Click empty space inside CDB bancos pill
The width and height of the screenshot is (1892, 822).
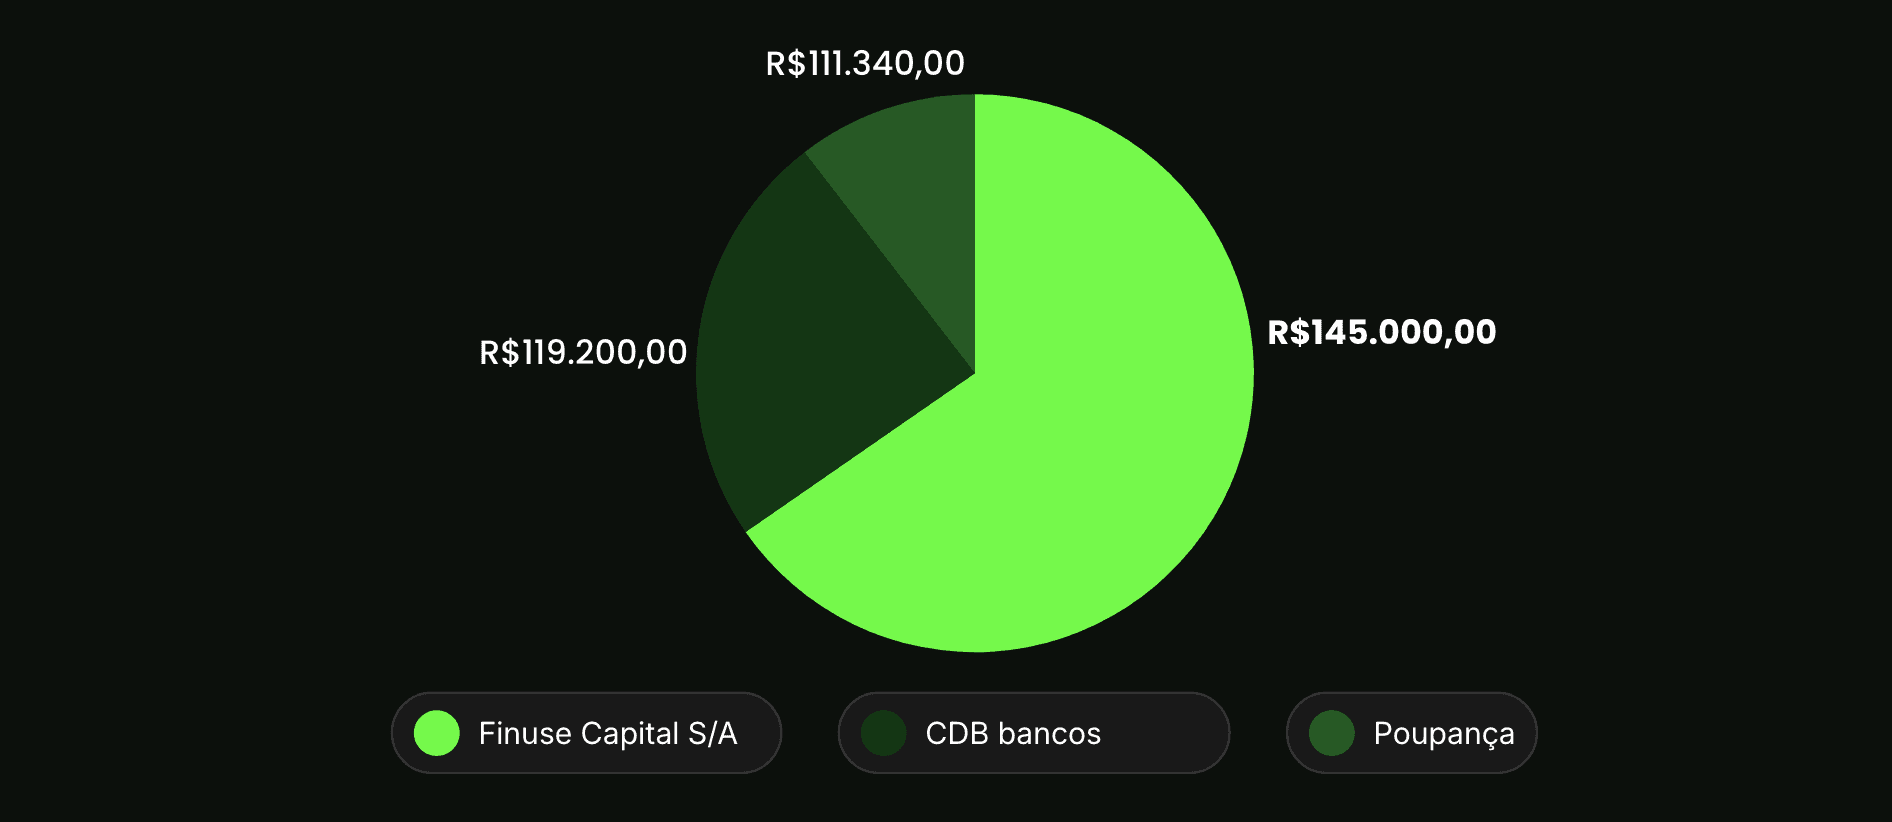[1165, 733]
